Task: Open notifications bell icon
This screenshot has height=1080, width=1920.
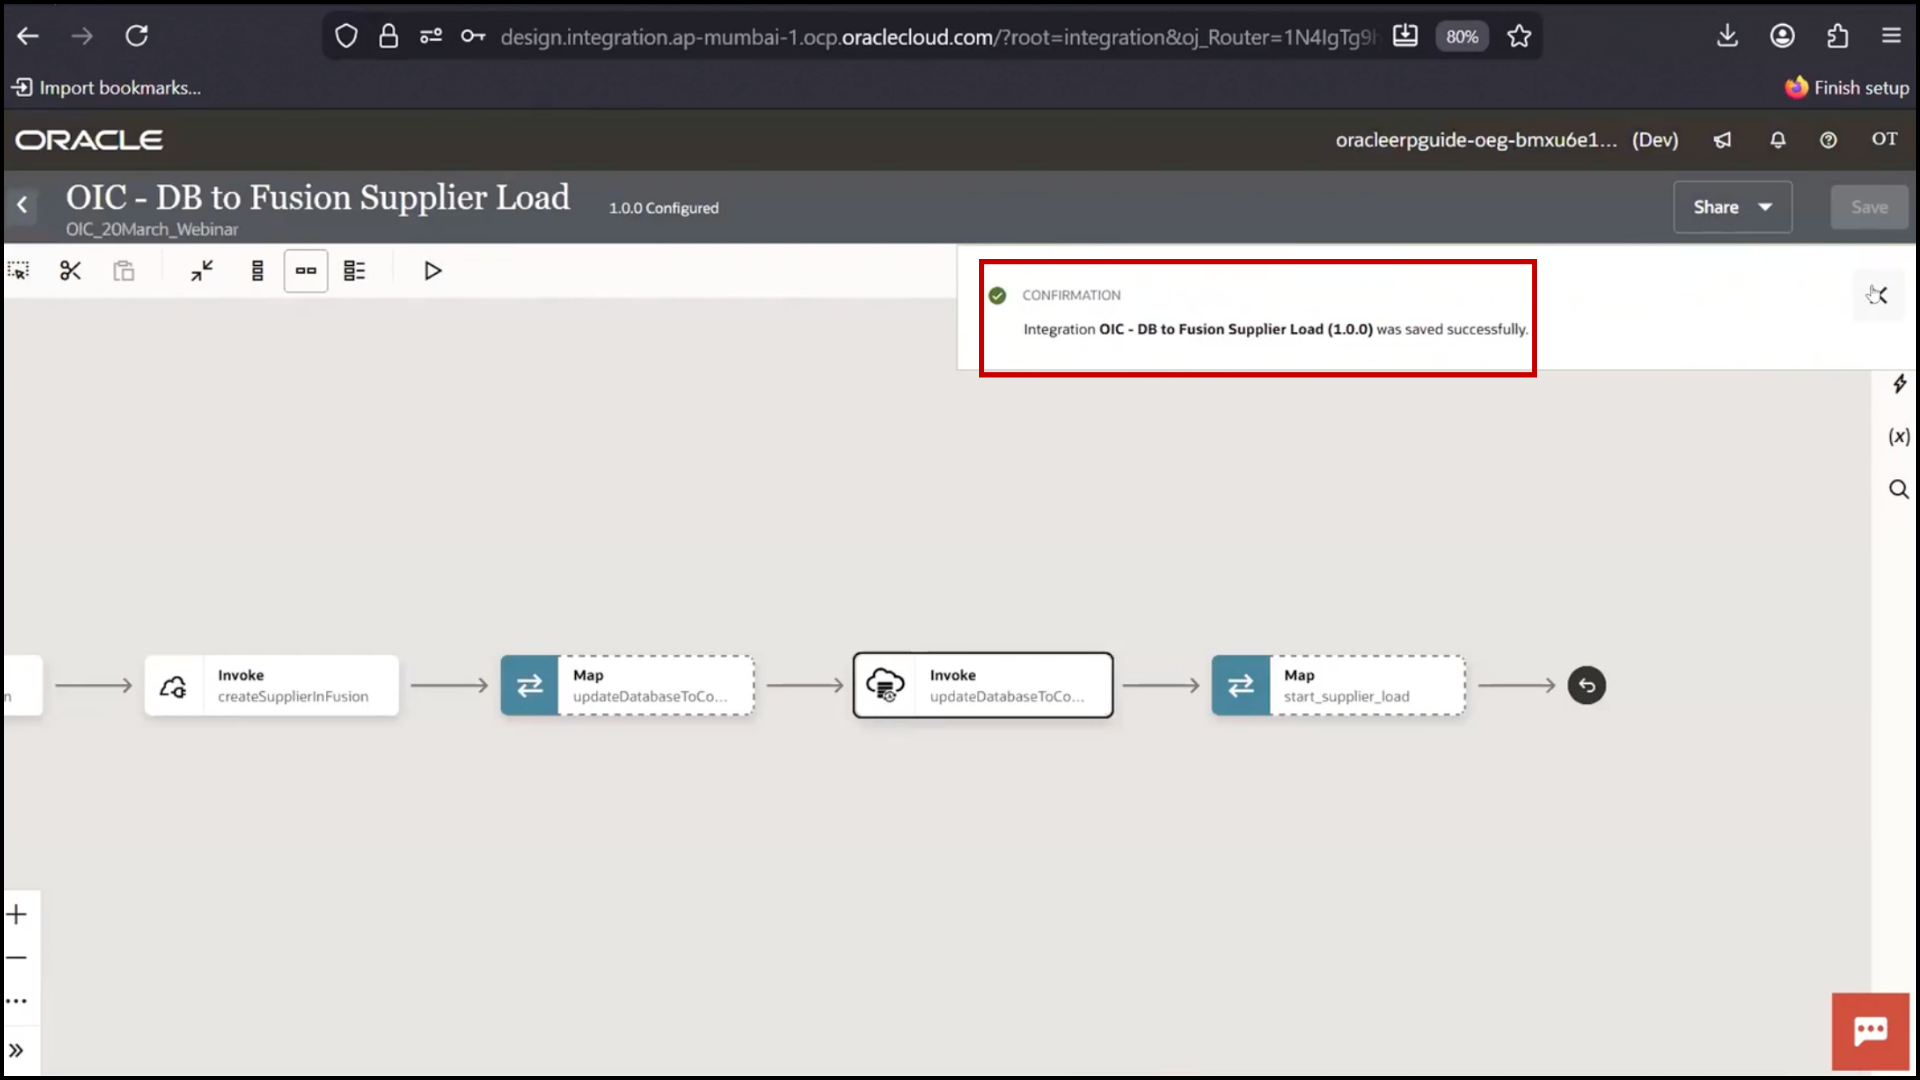Action: pyautogui.click(x=1777, y=140)
